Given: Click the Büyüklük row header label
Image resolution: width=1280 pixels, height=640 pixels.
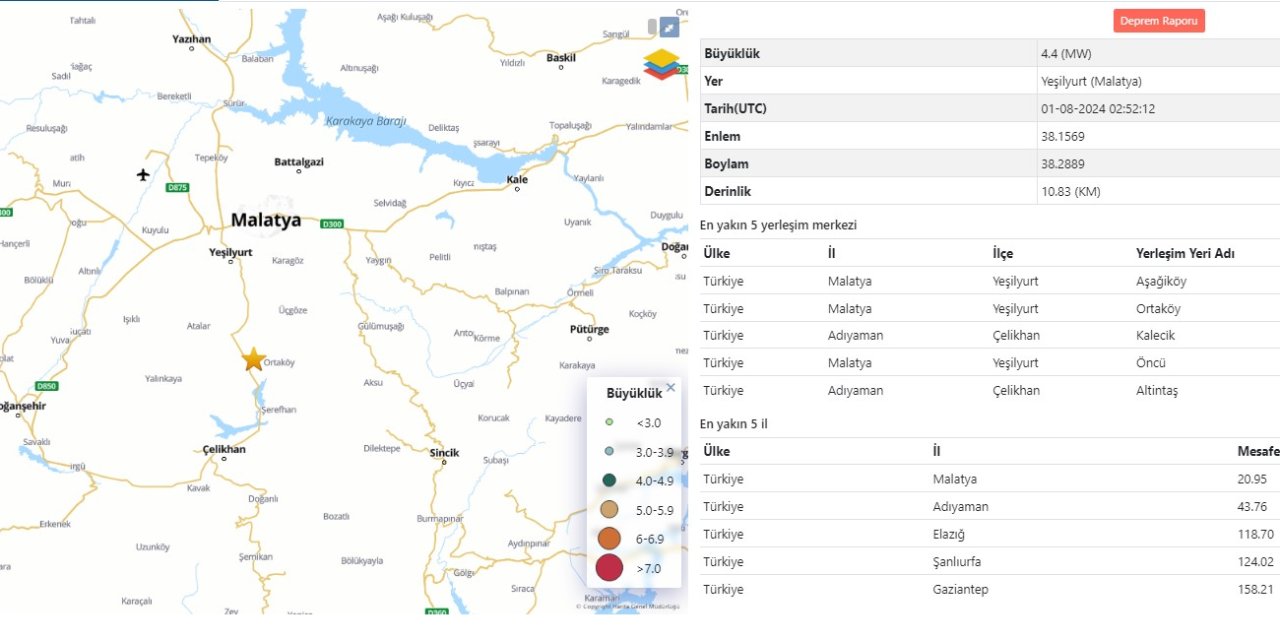Looking at the screenshot, I should (x=732, y=53).
